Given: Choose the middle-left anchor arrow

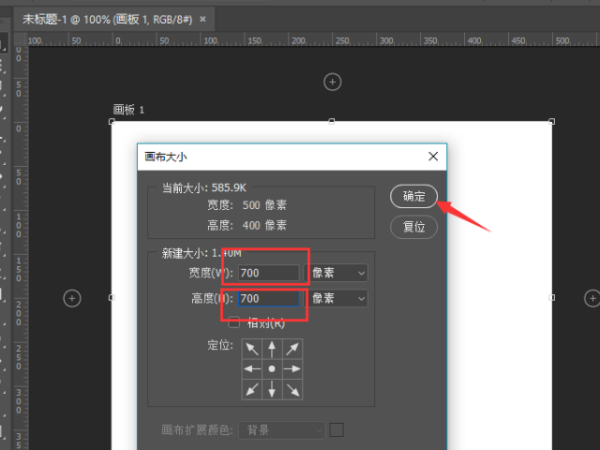Looking at the screenshot, I should pos(250,368).
